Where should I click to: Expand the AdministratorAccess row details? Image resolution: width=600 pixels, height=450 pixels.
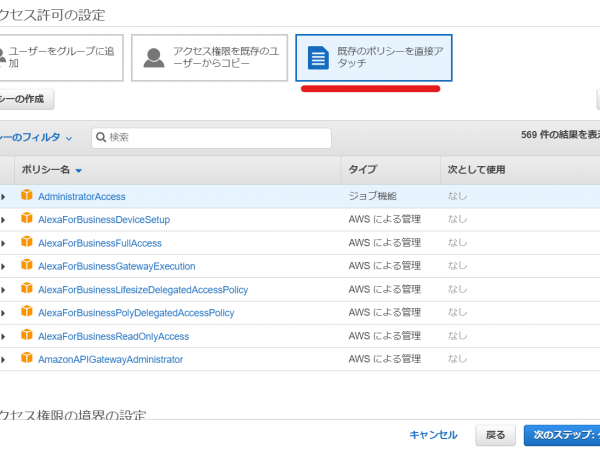(3, 197)
